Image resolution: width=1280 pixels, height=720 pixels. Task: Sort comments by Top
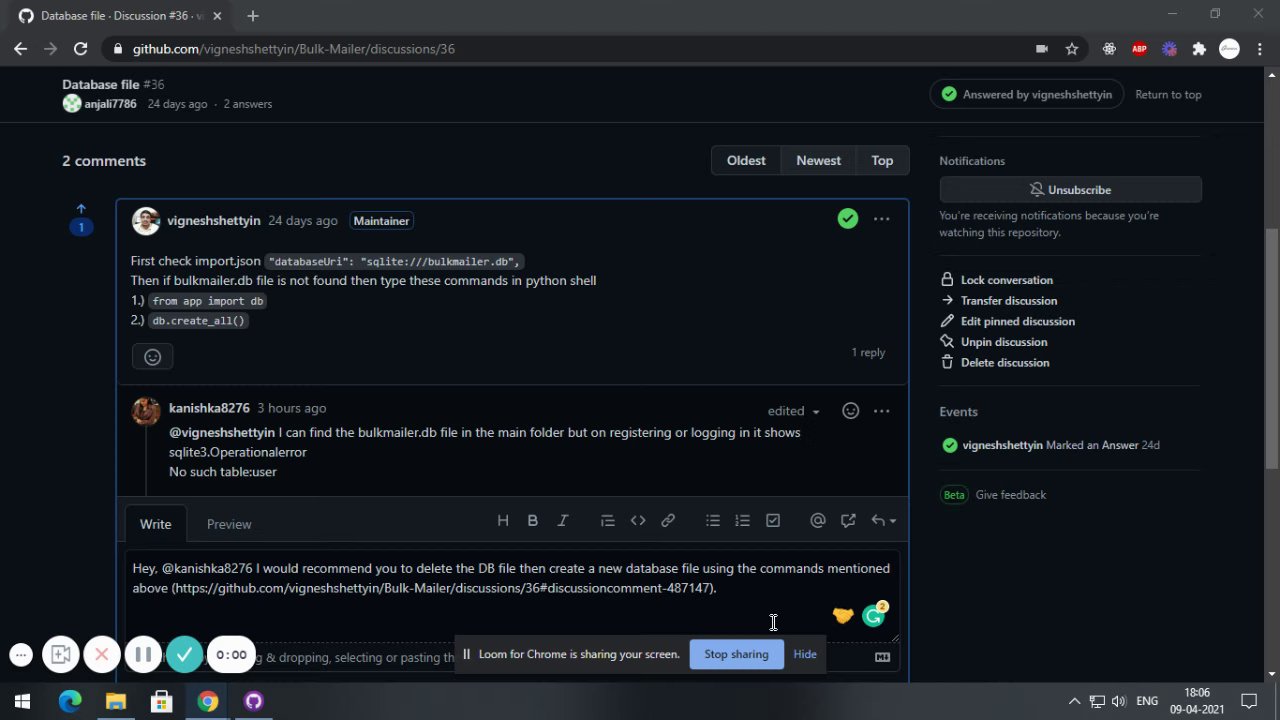pos(882,161)
